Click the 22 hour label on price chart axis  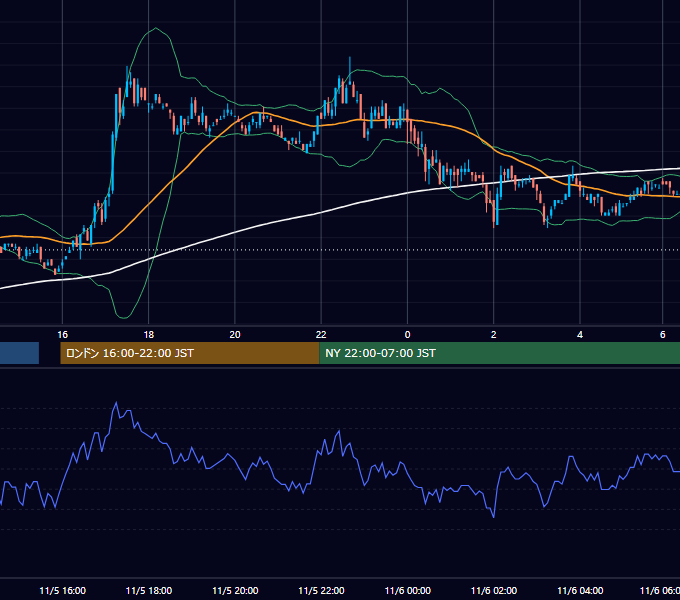tap(321, 335)
